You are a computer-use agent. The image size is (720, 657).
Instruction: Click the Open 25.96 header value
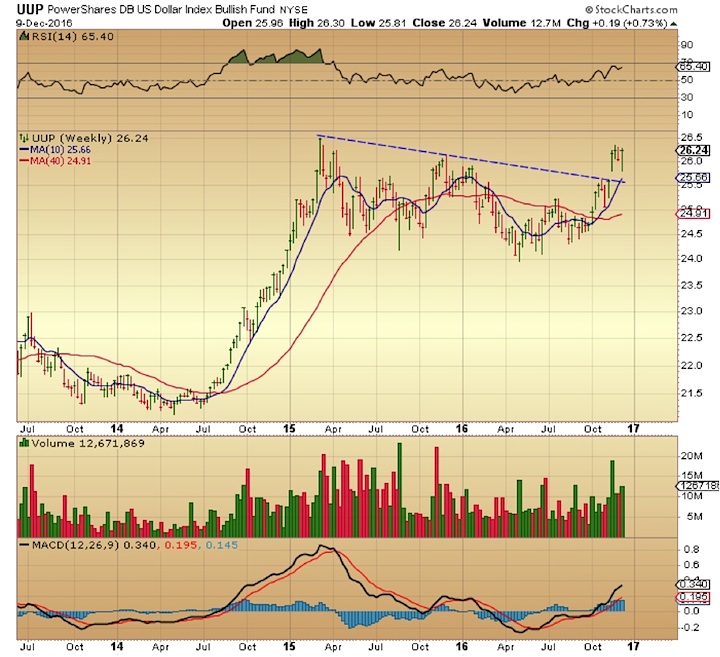(253, 23)
